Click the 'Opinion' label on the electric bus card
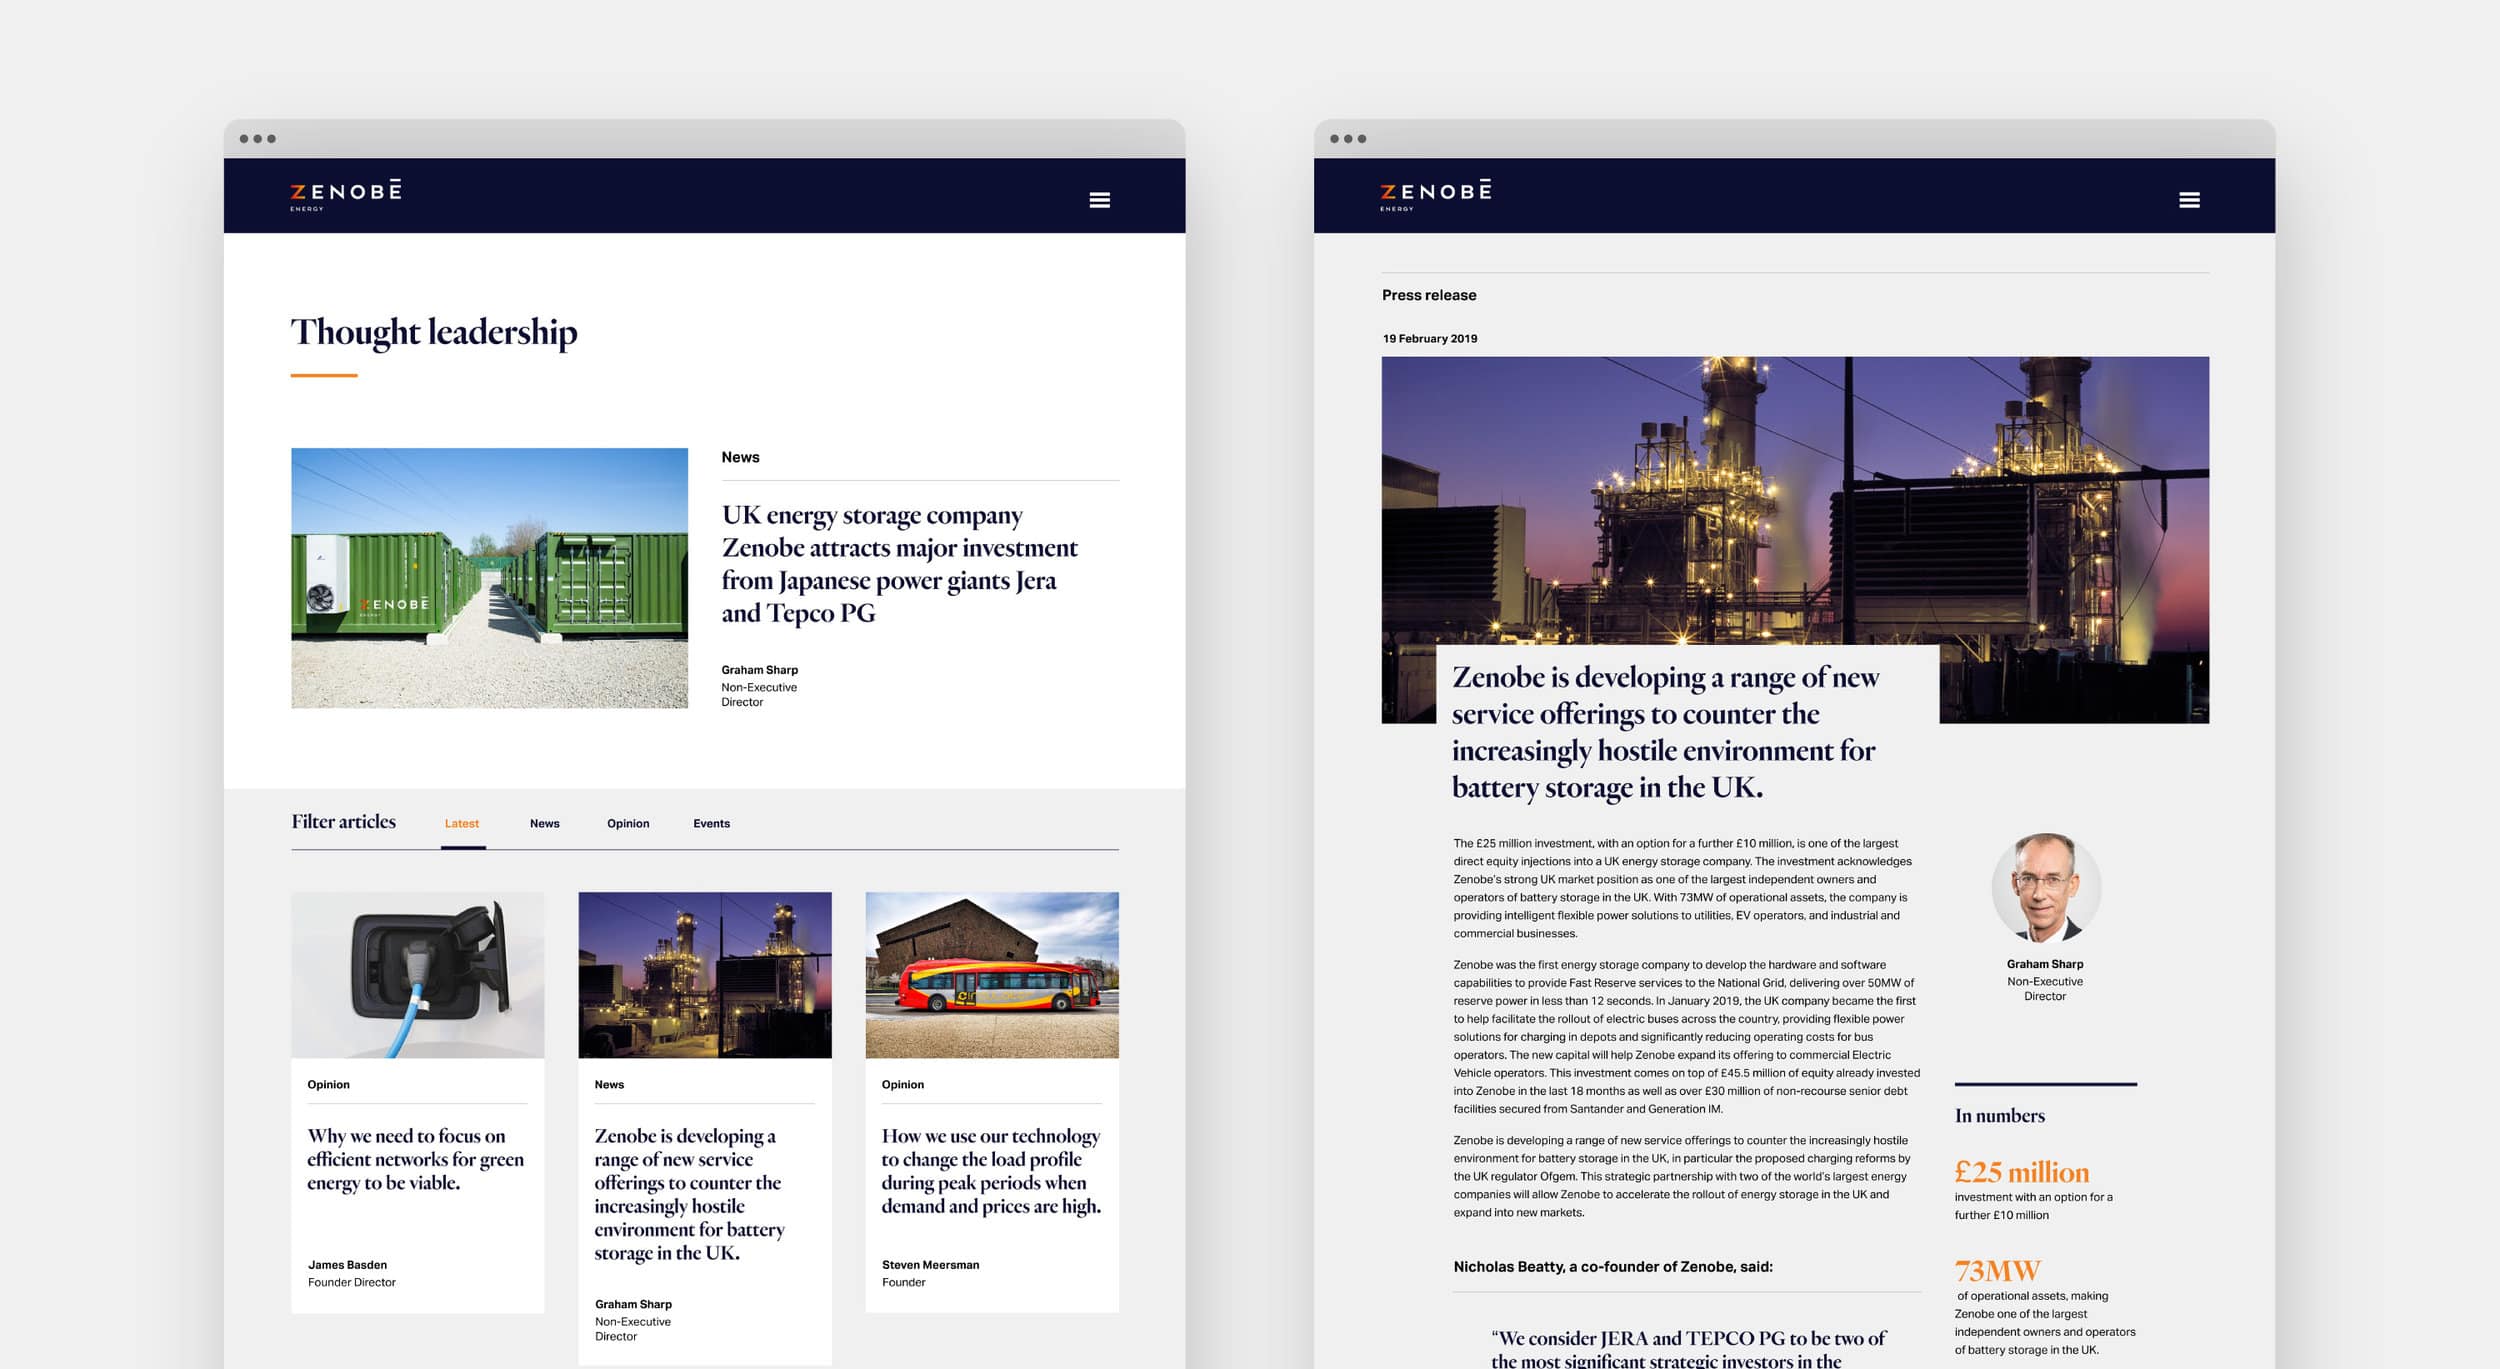Viewport: 2500px width, 1369px height. [902, 1085]
